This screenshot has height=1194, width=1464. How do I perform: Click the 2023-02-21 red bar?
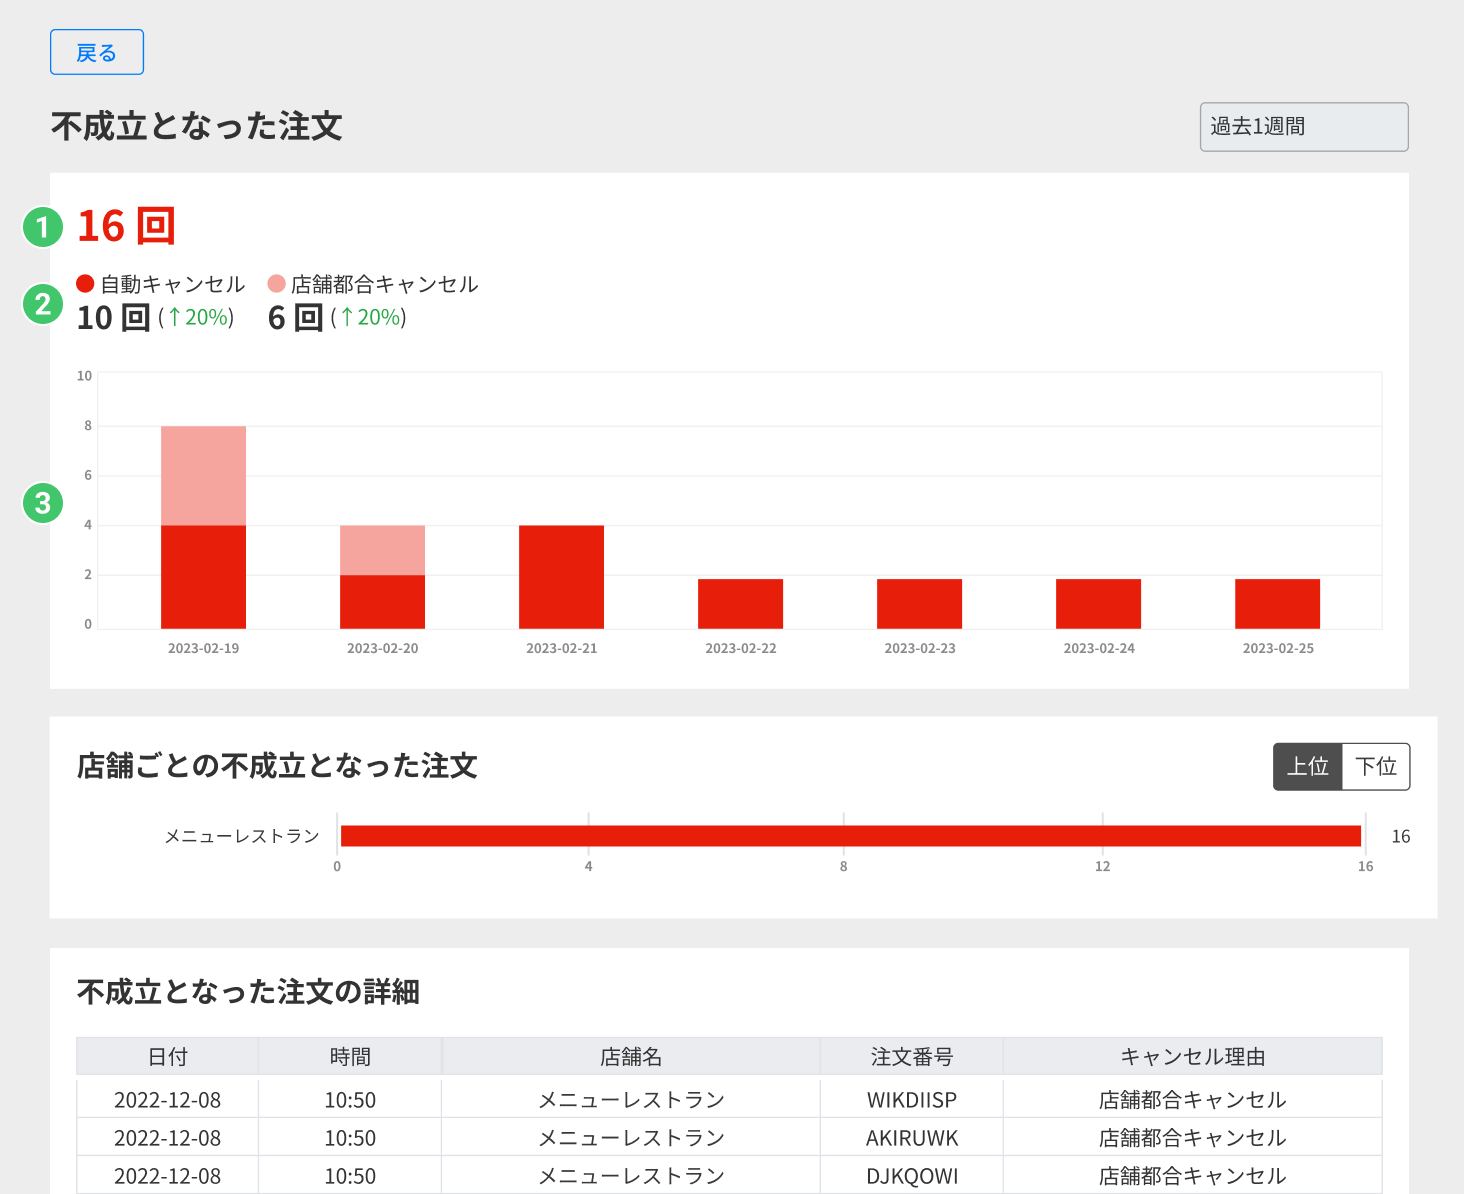[x=561, y=577]
